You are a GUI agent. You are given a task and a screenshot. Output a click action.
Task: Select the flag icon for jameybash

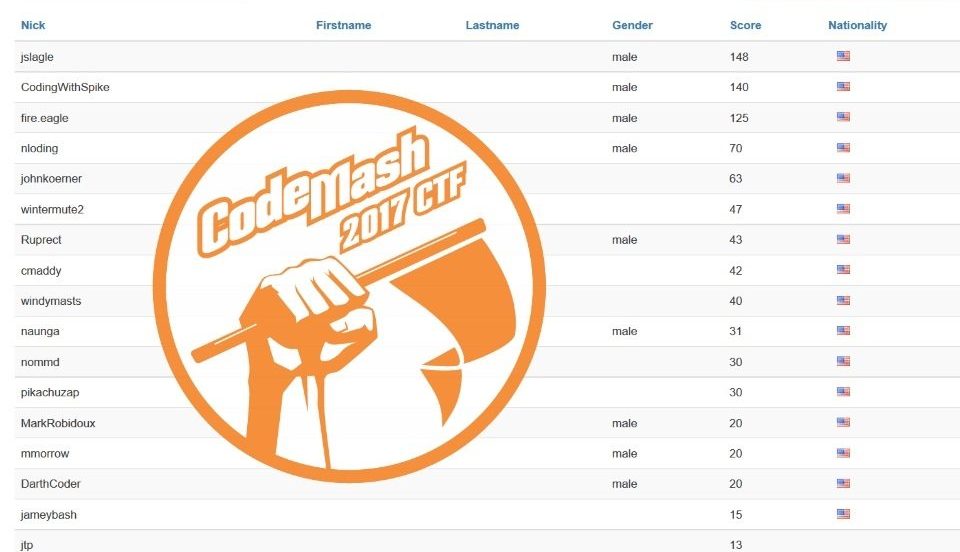point(843,514)
